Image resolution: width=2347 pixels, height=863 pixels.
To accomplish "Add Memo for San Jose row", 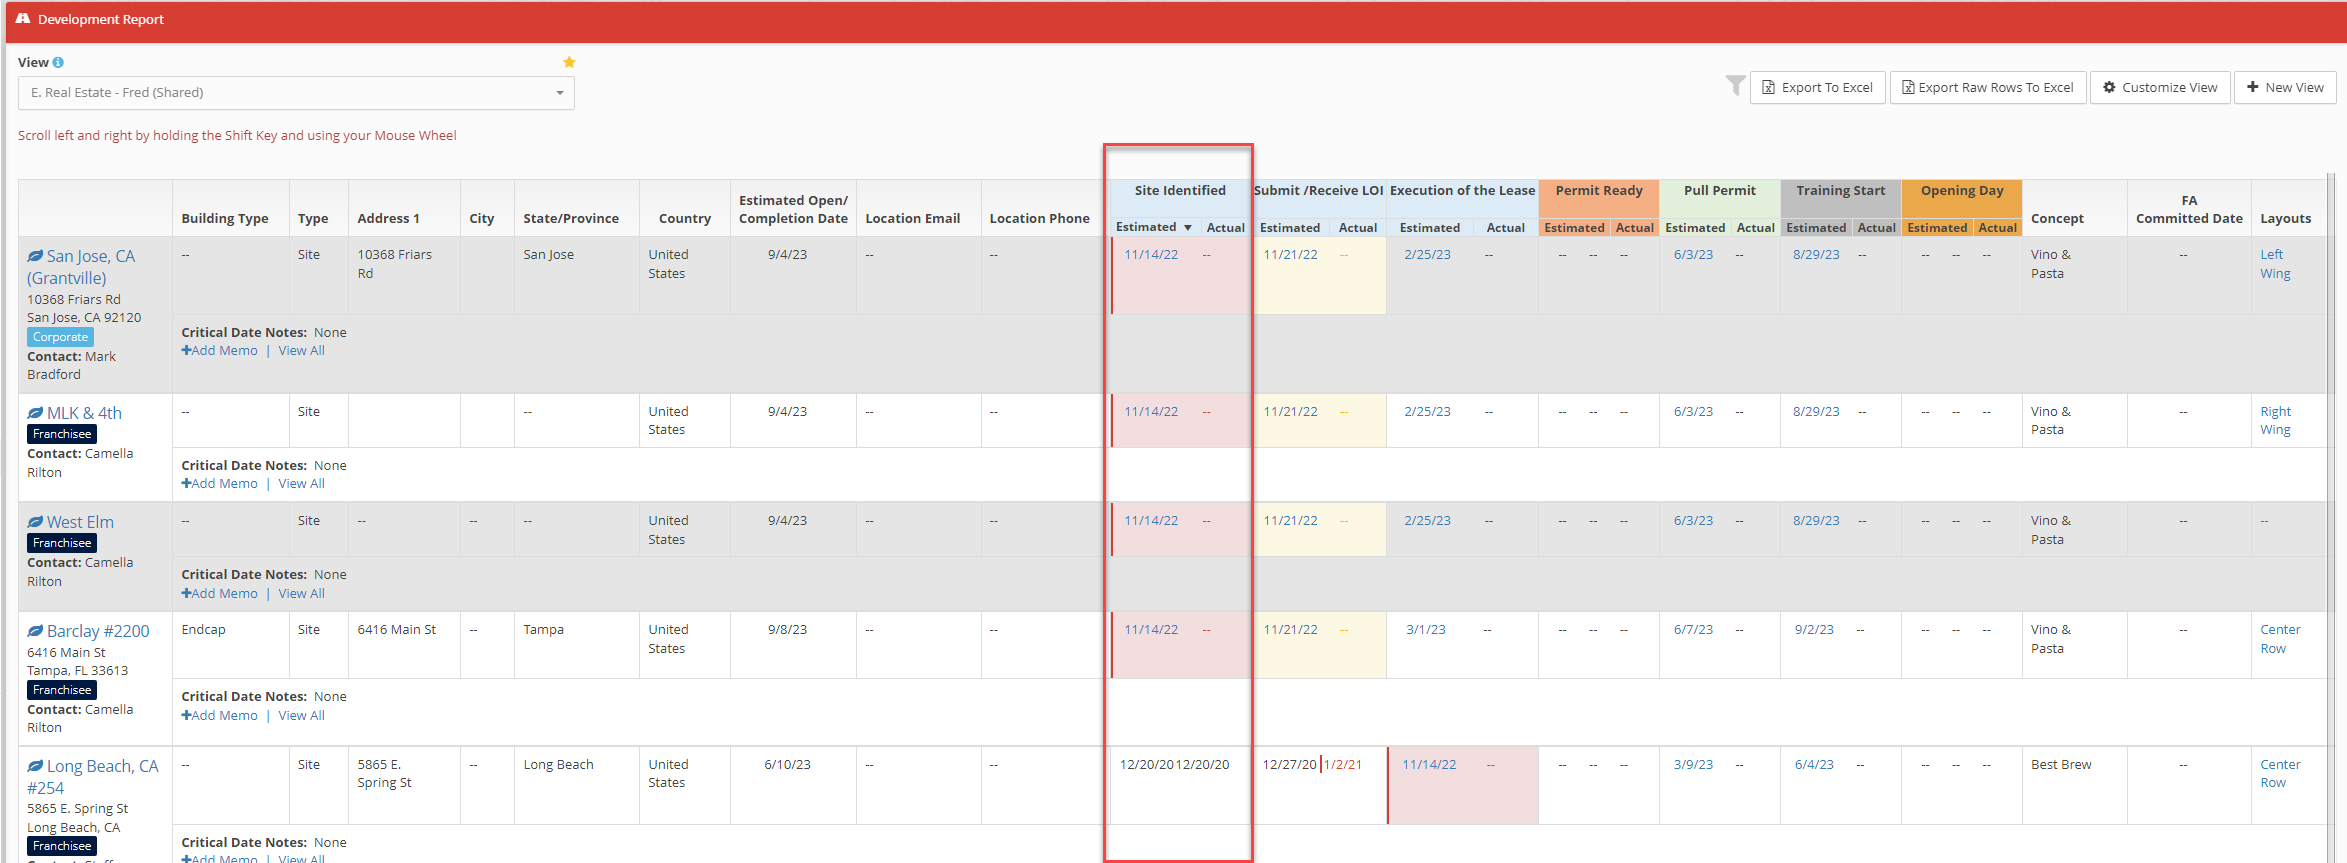I will click(x=220, y=351).
